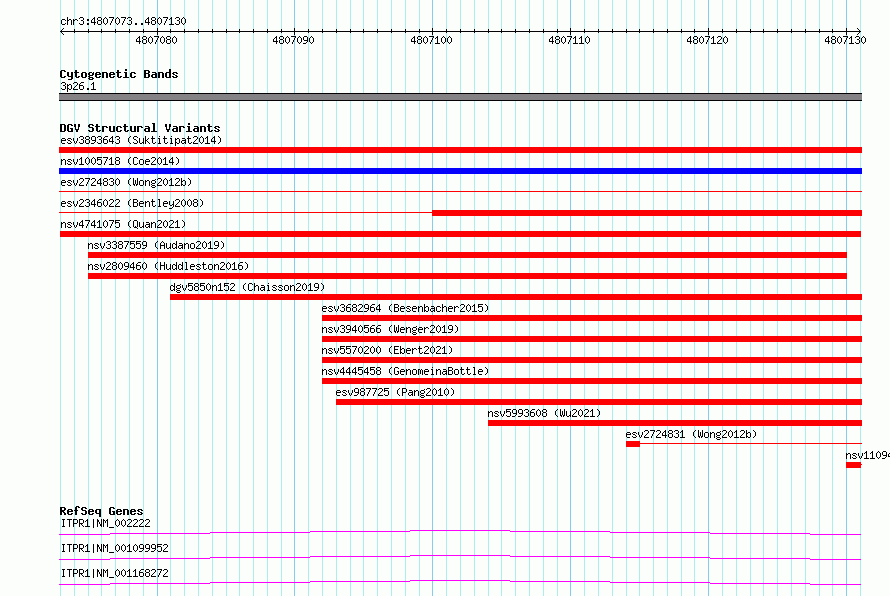The image size is (890, 596).
Task: Click the DGV Structural Variants track title
Action: (x=140, y=128)
